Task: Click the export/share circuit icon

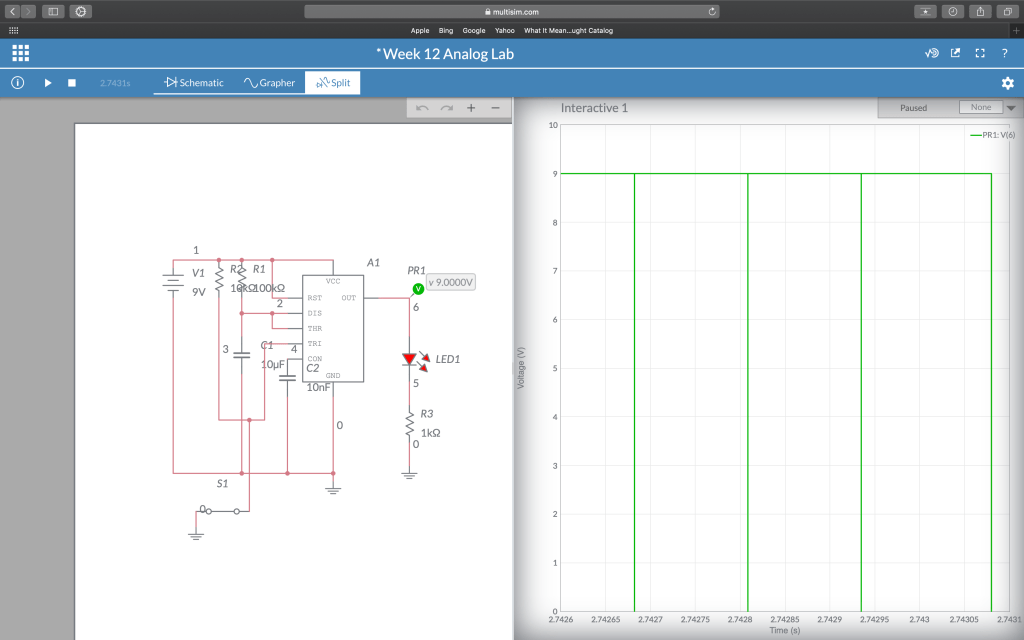Action: click(956, 53)
